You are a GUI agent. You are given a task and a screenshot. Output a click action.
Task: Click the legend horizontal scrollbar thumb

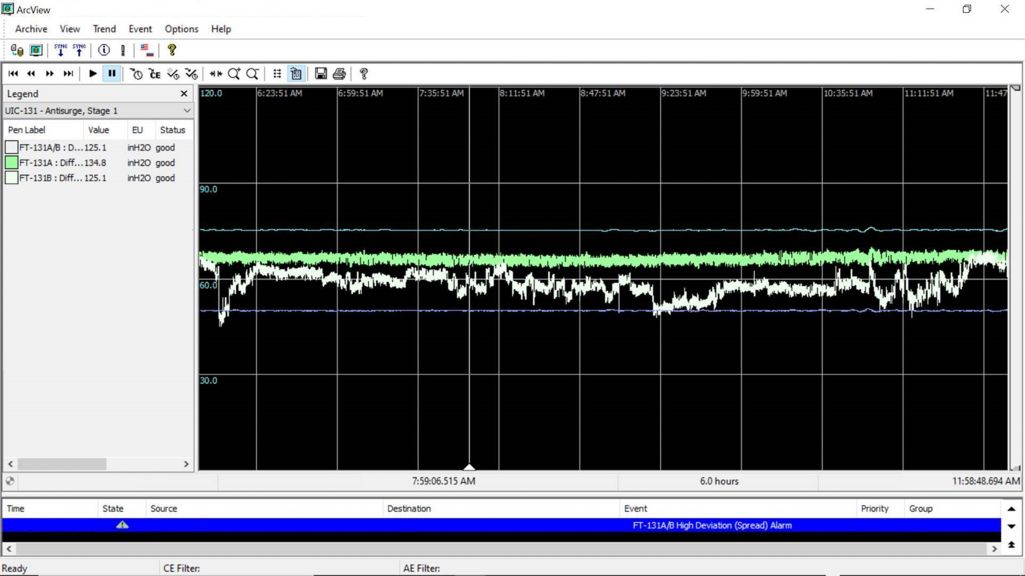[x=61, y=464]
